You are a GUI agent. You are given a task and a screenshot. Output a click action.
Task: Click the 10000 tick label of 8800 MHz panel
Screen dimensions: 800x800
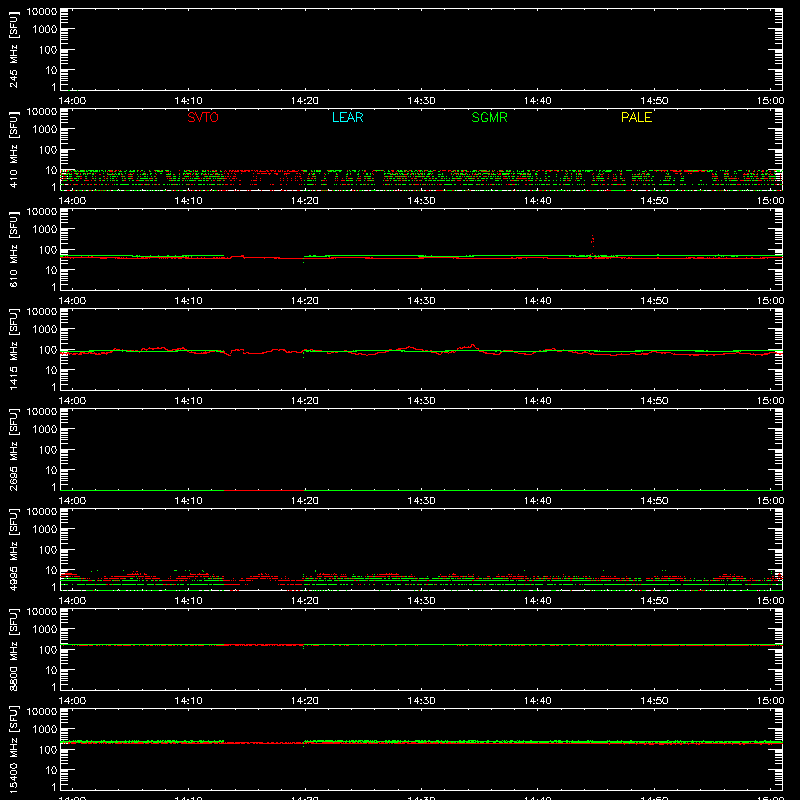coord(42,612)
